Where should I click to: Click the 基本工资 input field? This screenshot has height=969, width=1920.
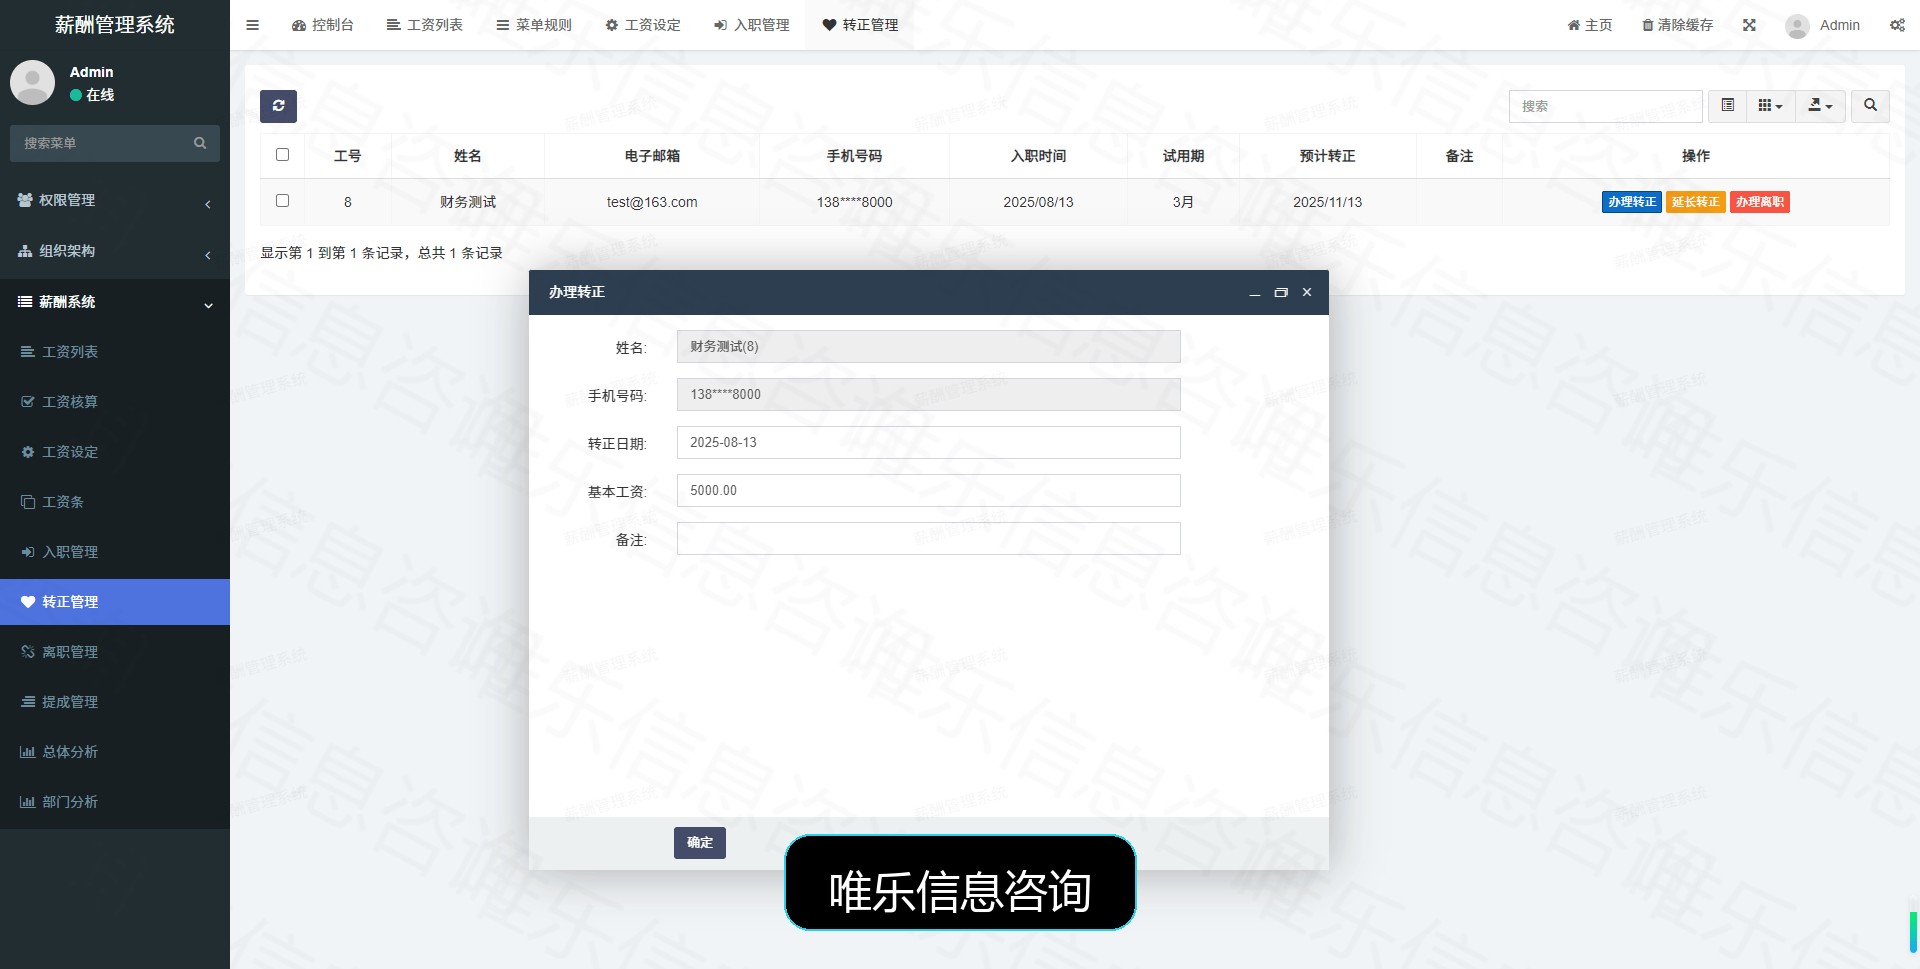pyautogui.click(x=928, y=491)
